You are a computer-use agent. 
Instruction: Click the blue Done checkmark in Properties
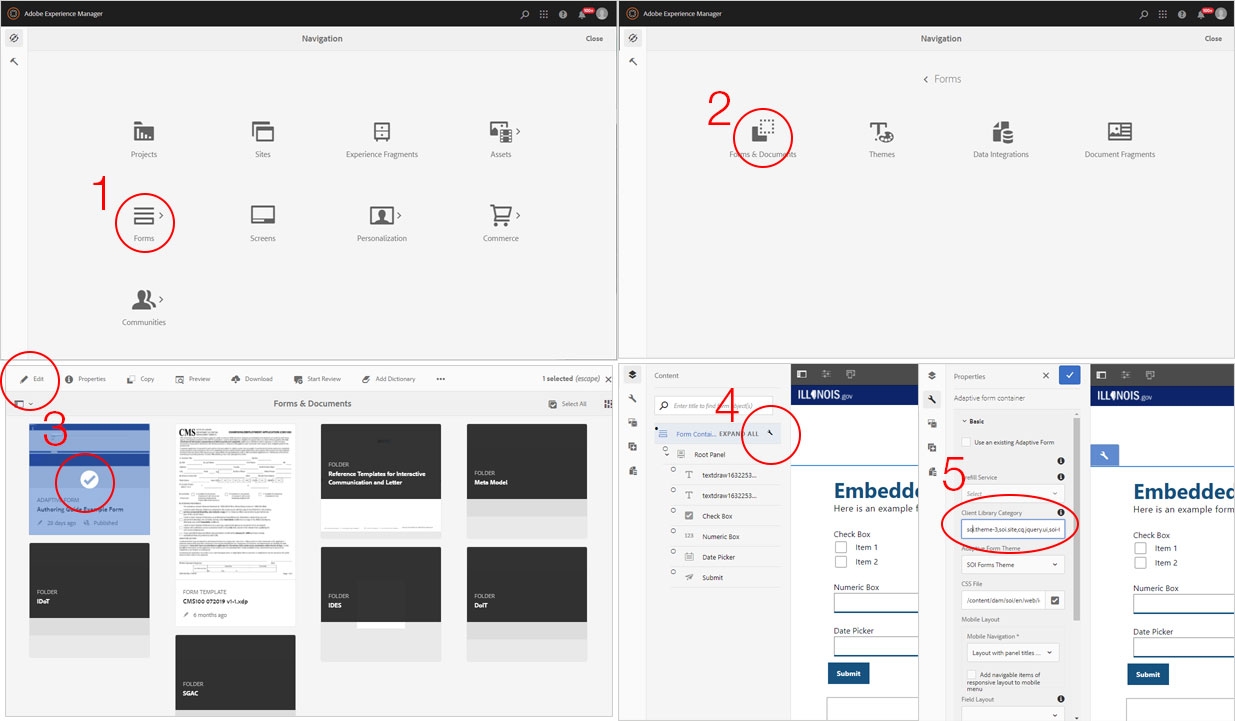tap(1070, 376)
